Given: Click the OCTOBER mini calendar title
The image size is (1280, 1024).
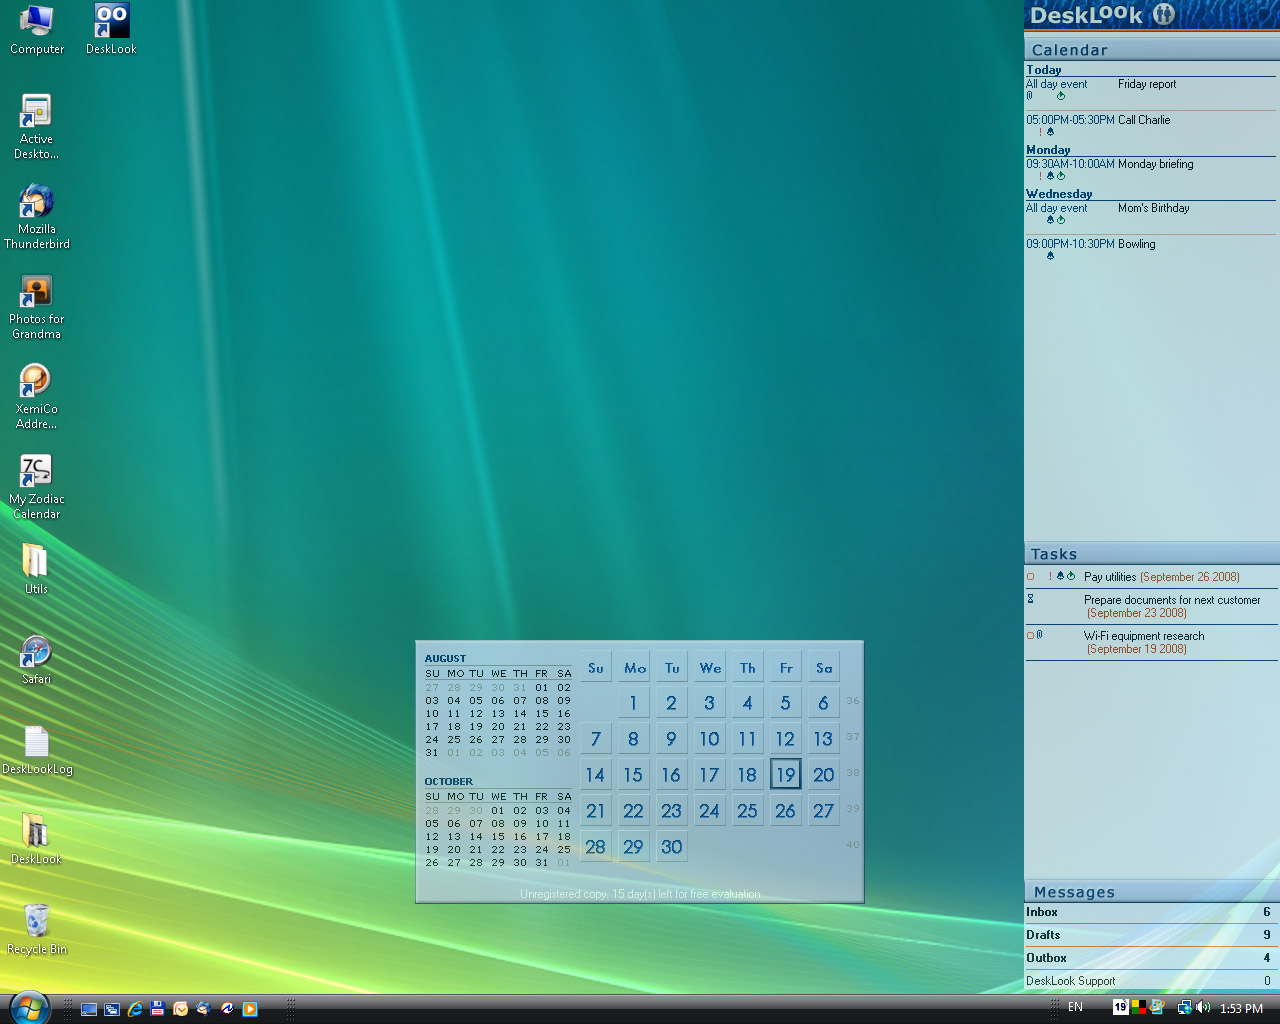Looking at the screenshot, I should click(x=449, y=781).
